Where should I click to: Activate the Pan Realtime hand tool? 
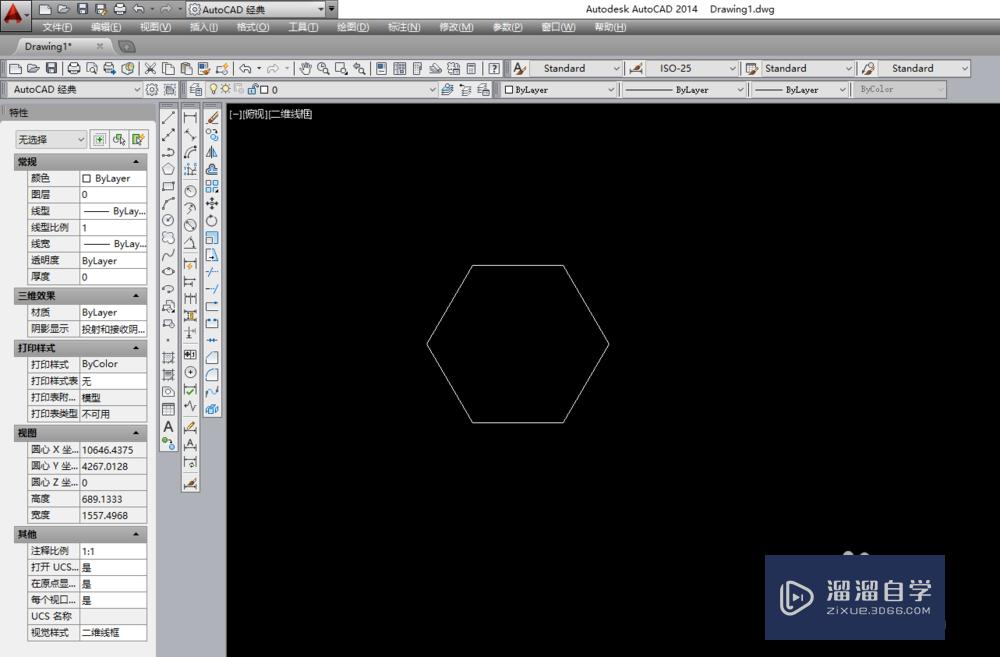tap(307, 66)
